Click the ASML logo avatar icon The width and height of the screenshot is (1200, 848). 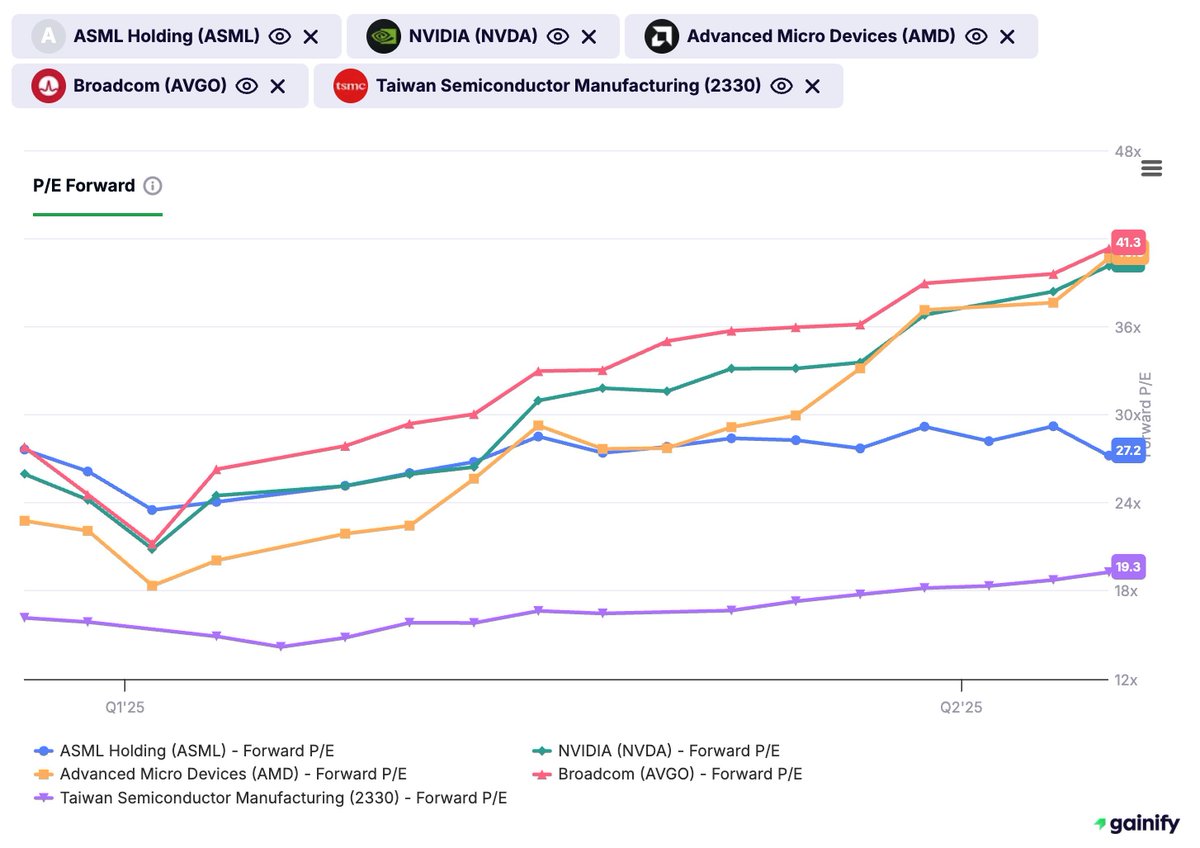pos(48,37)
